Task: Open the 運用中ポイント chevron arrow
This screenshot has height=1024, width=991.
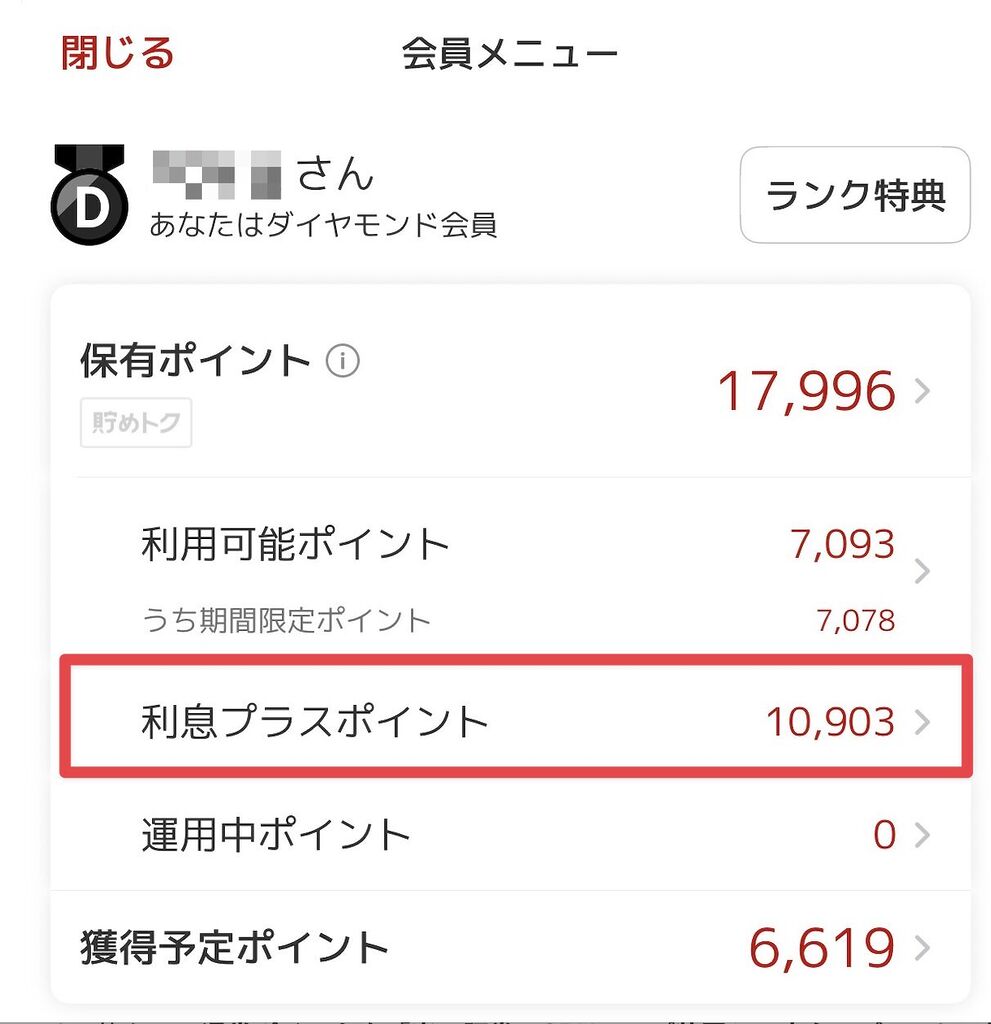Action: (x=922, y=835)
